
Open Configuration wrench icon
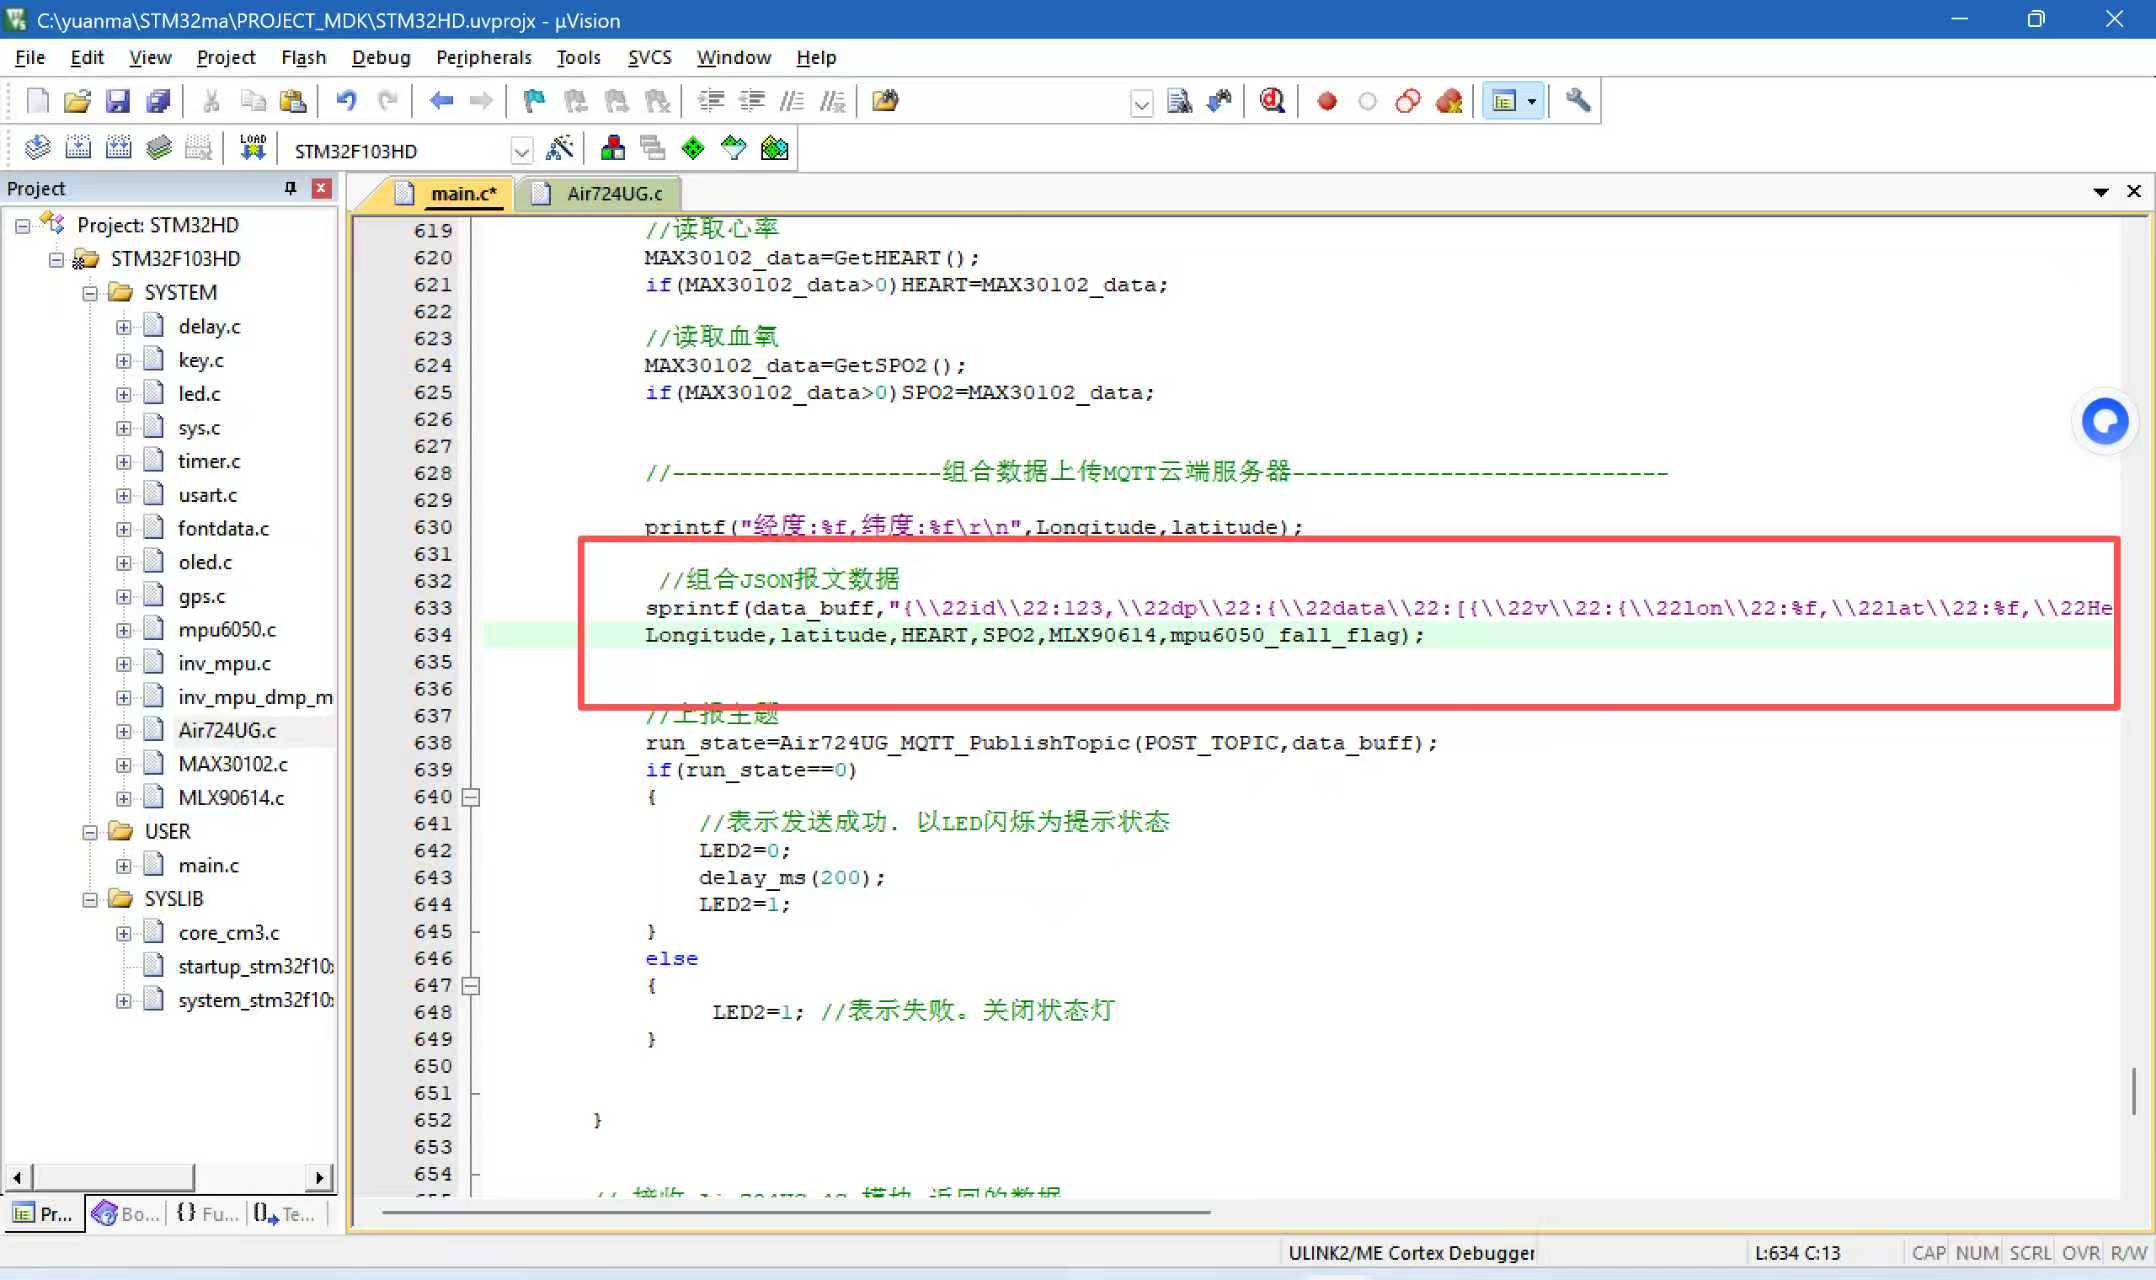point(1578,101)
